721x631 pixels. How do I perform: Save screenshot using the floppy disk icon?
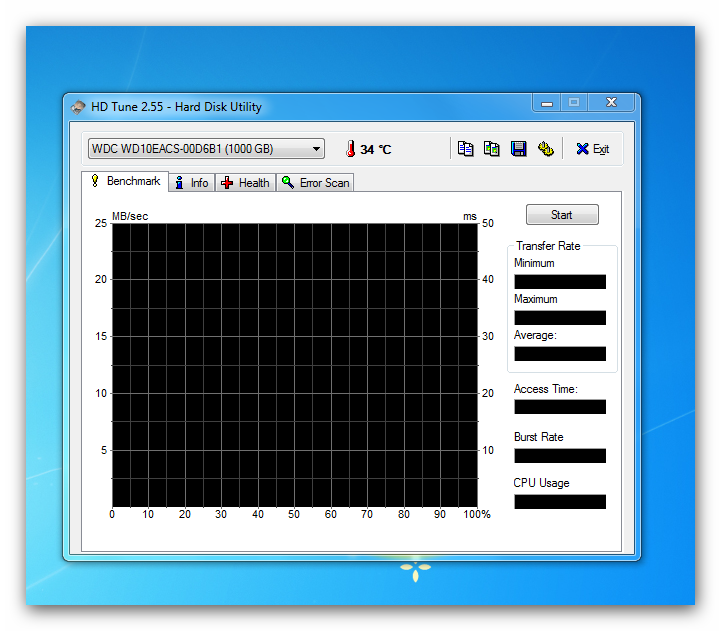pos(519,149)
